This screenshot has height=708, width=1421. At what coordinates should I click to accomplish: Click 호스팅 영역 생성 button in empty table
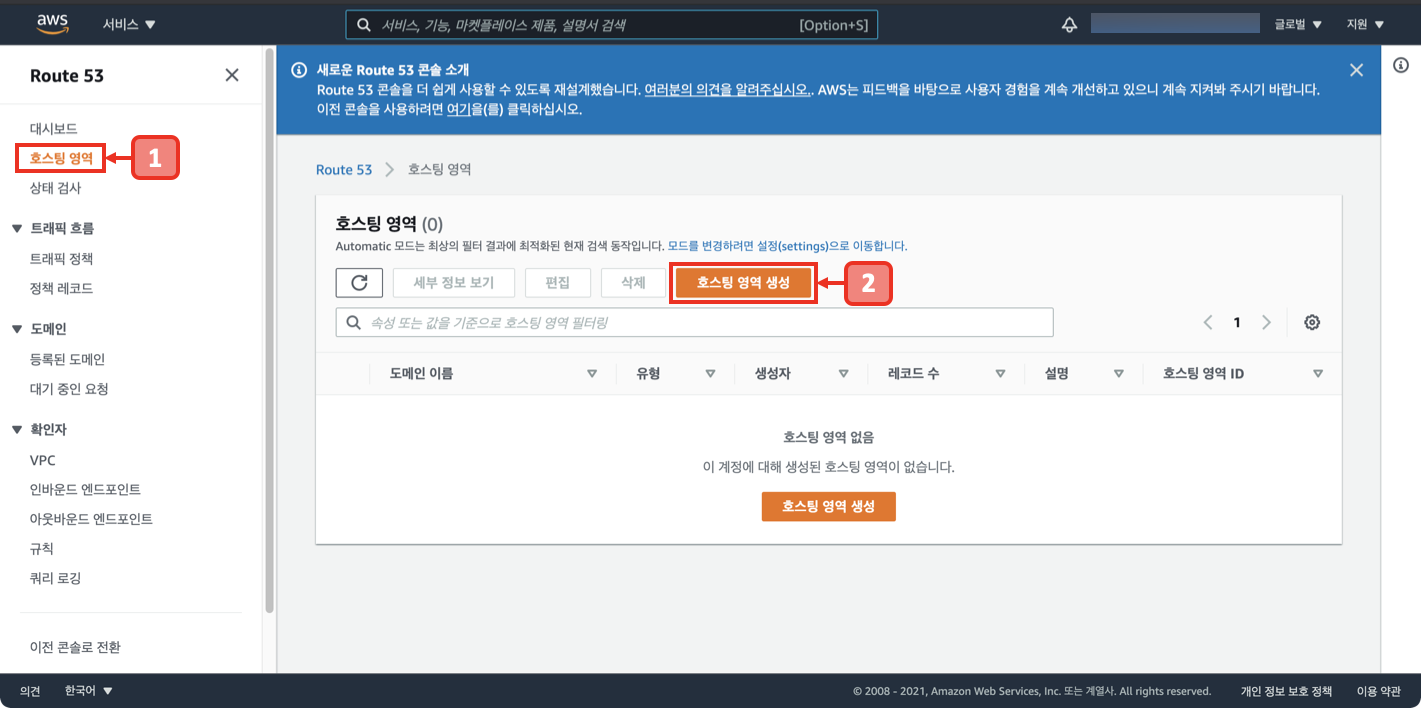click(x=829, y=506)
